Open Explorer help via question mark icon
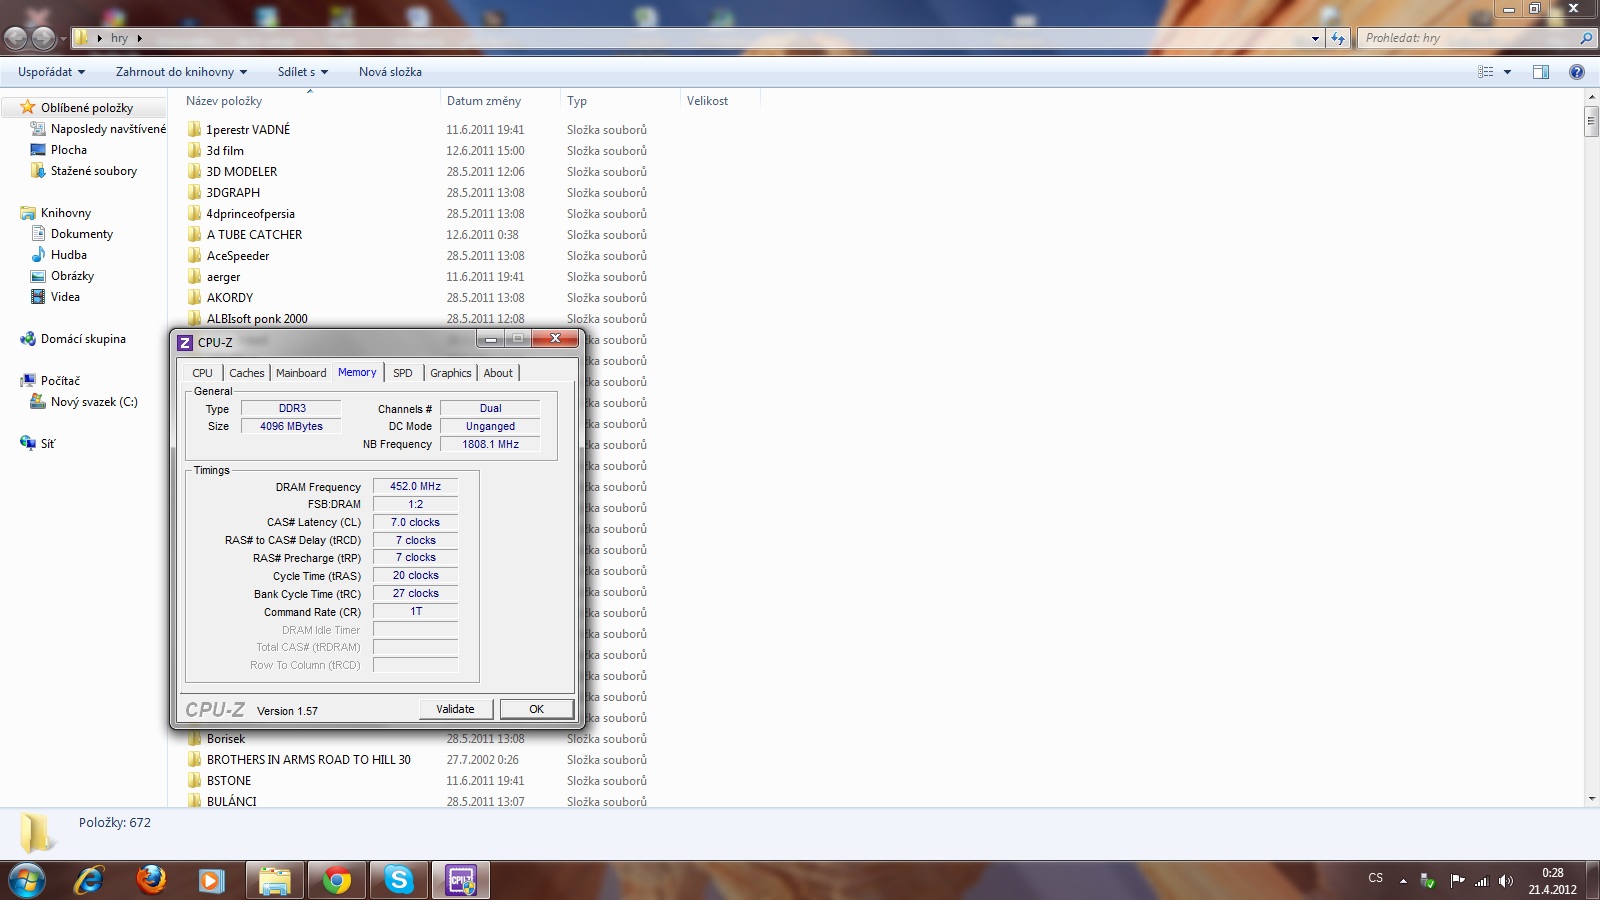The width and height of the screenshot is (1600, 900). tap(1577, 72)
